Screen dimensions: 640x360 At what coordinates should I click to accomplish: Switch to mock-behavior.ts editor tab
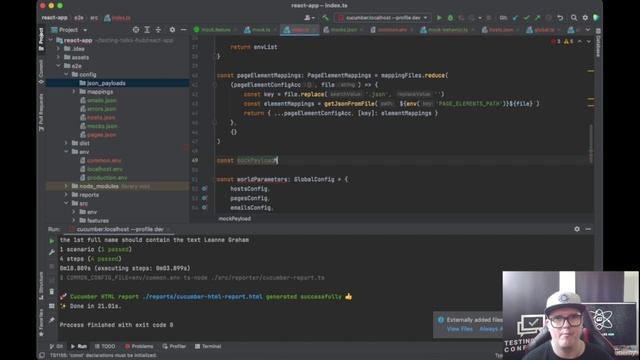[x=447, y=30]
